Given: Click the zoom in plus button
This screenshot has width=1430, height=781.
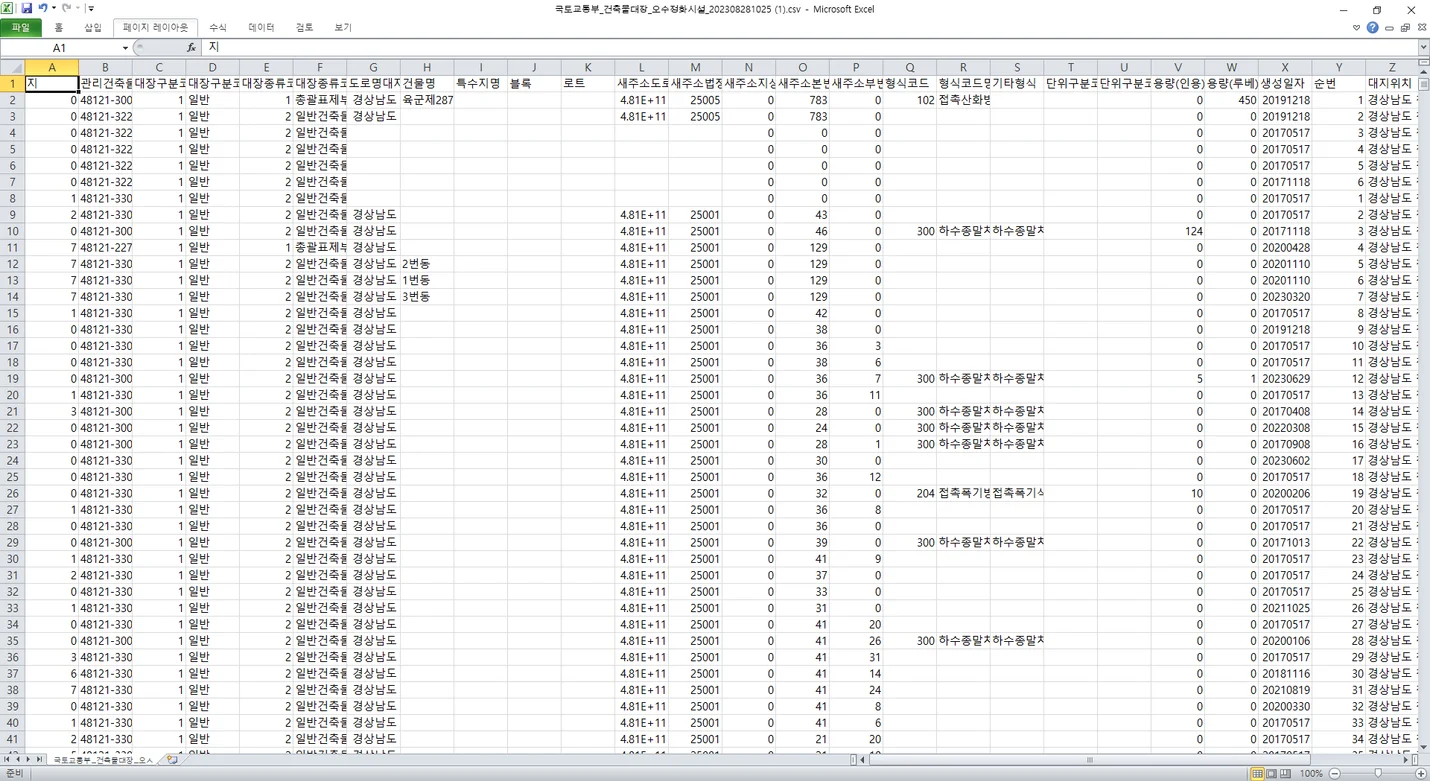Looking at the screenshot, I should (x=1421, y=774).
